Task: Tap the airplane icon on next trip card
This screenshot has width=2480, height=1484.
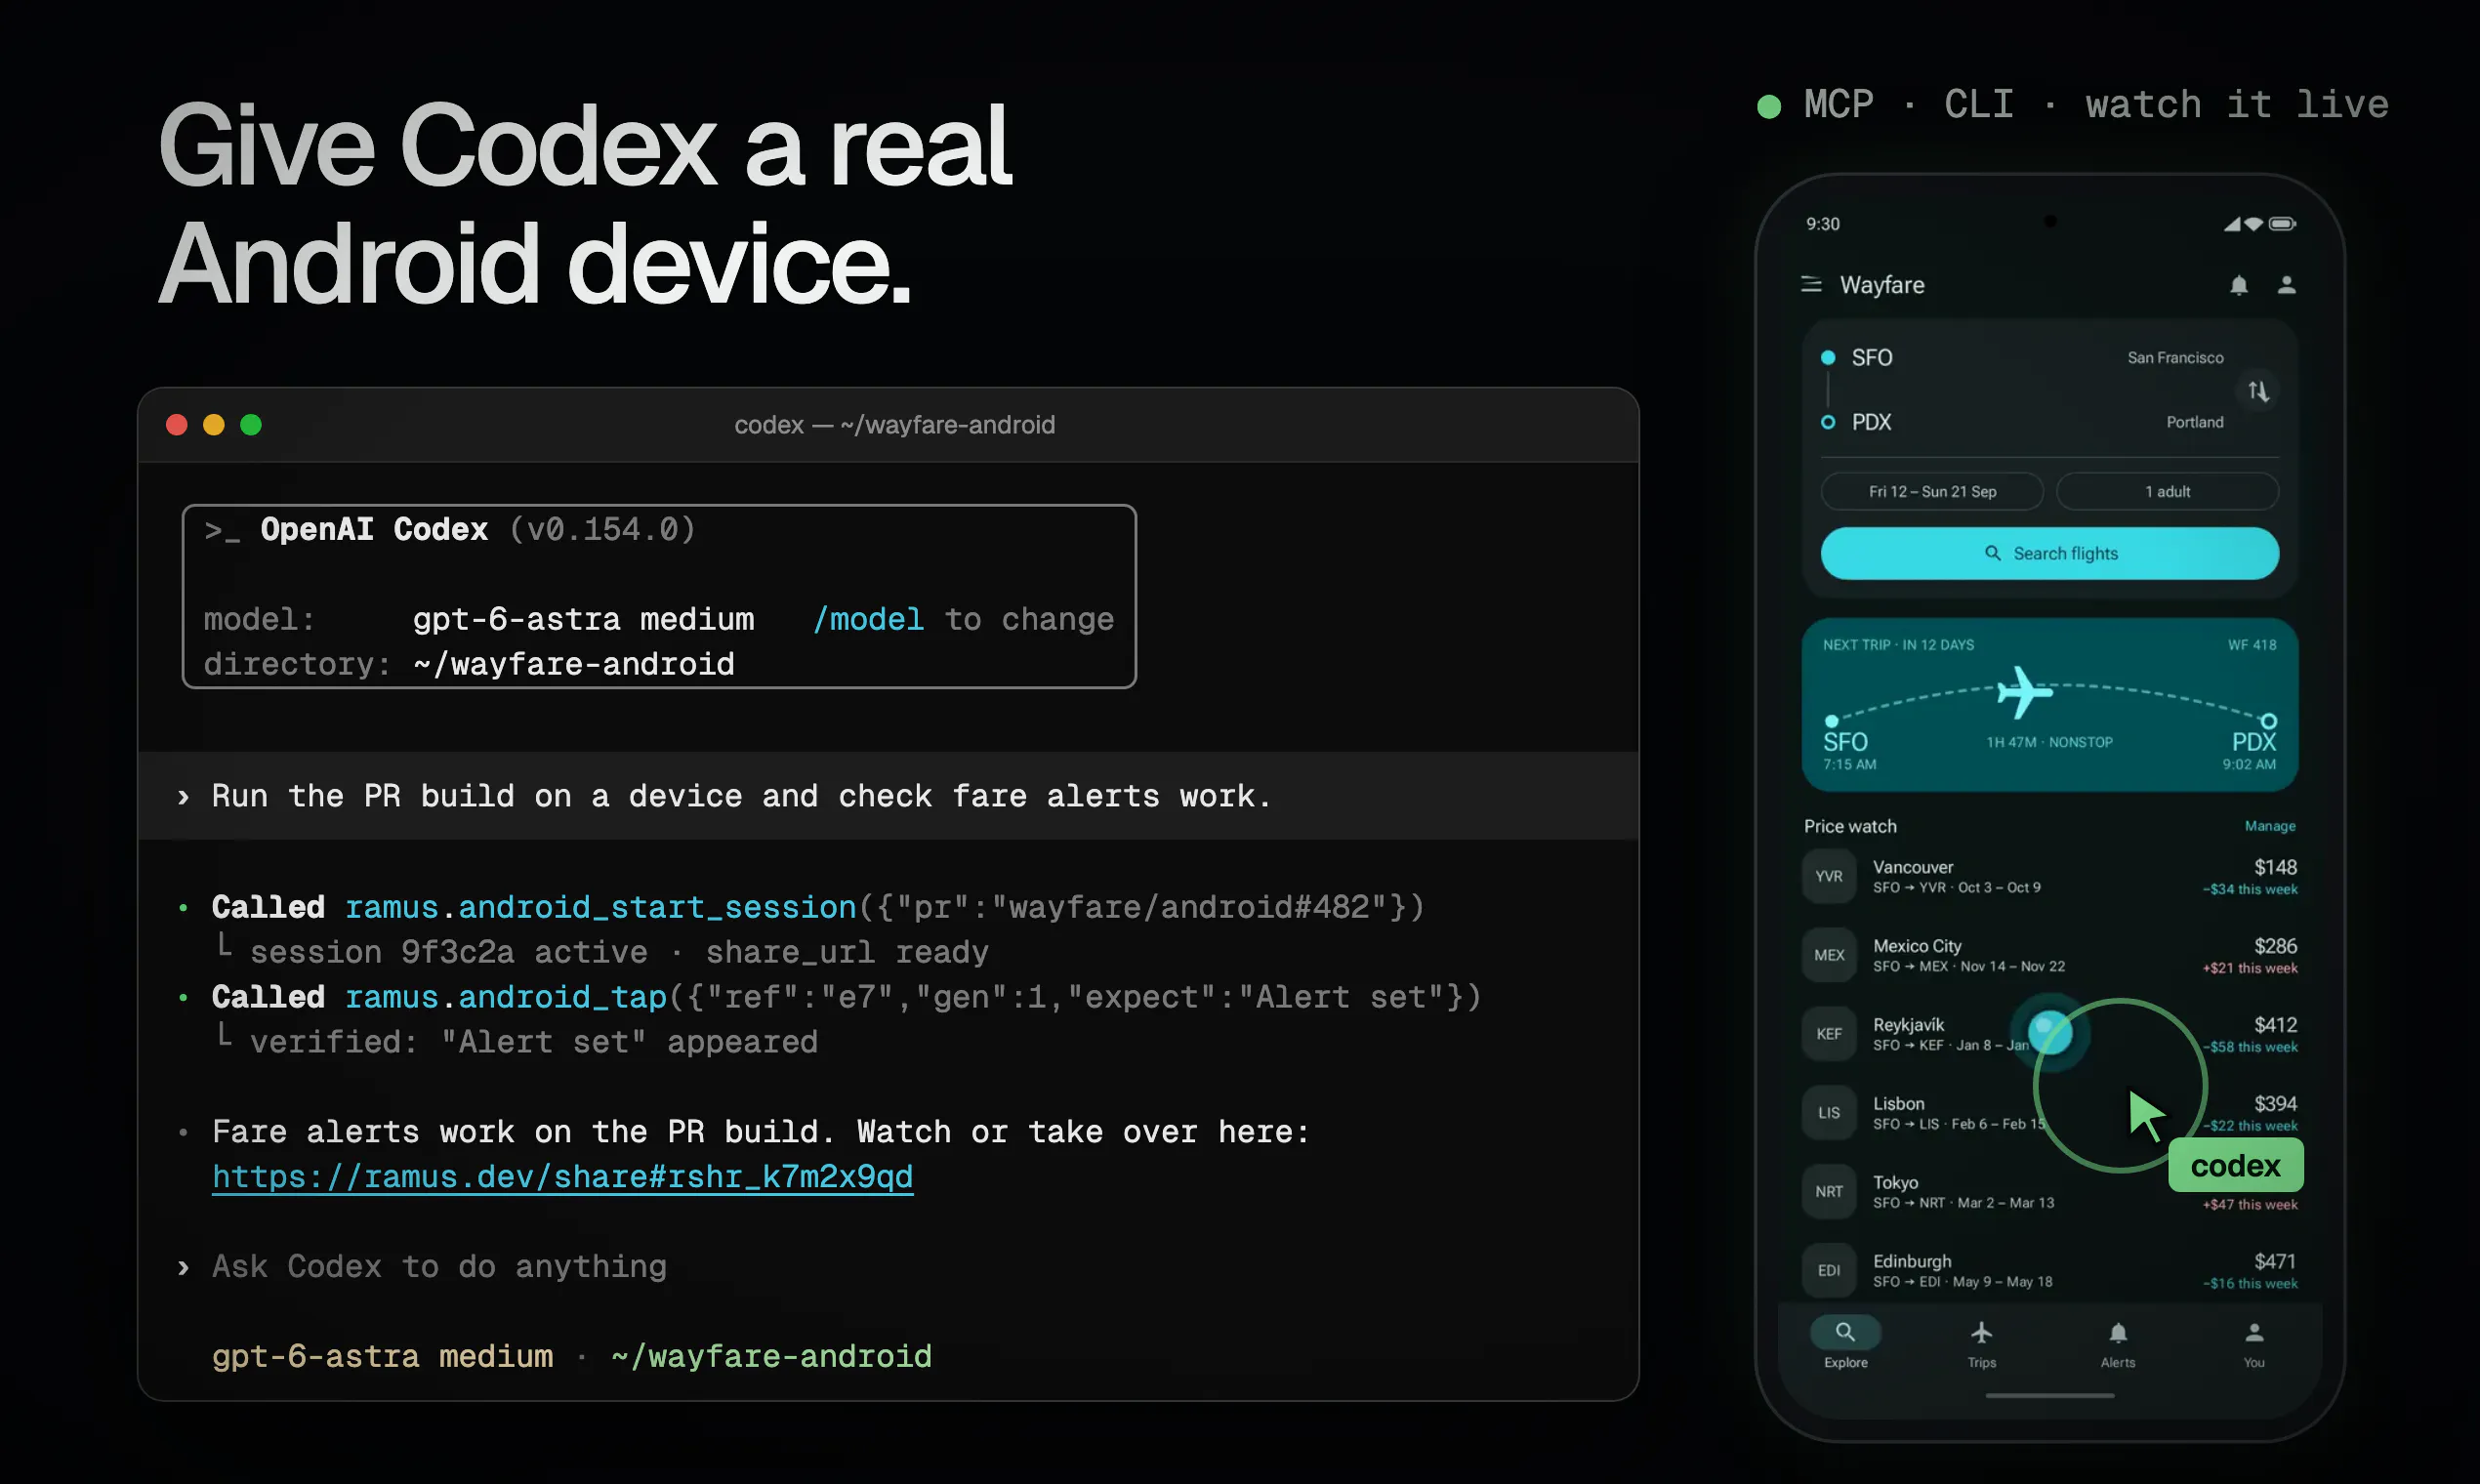Action: [2024, 691]
